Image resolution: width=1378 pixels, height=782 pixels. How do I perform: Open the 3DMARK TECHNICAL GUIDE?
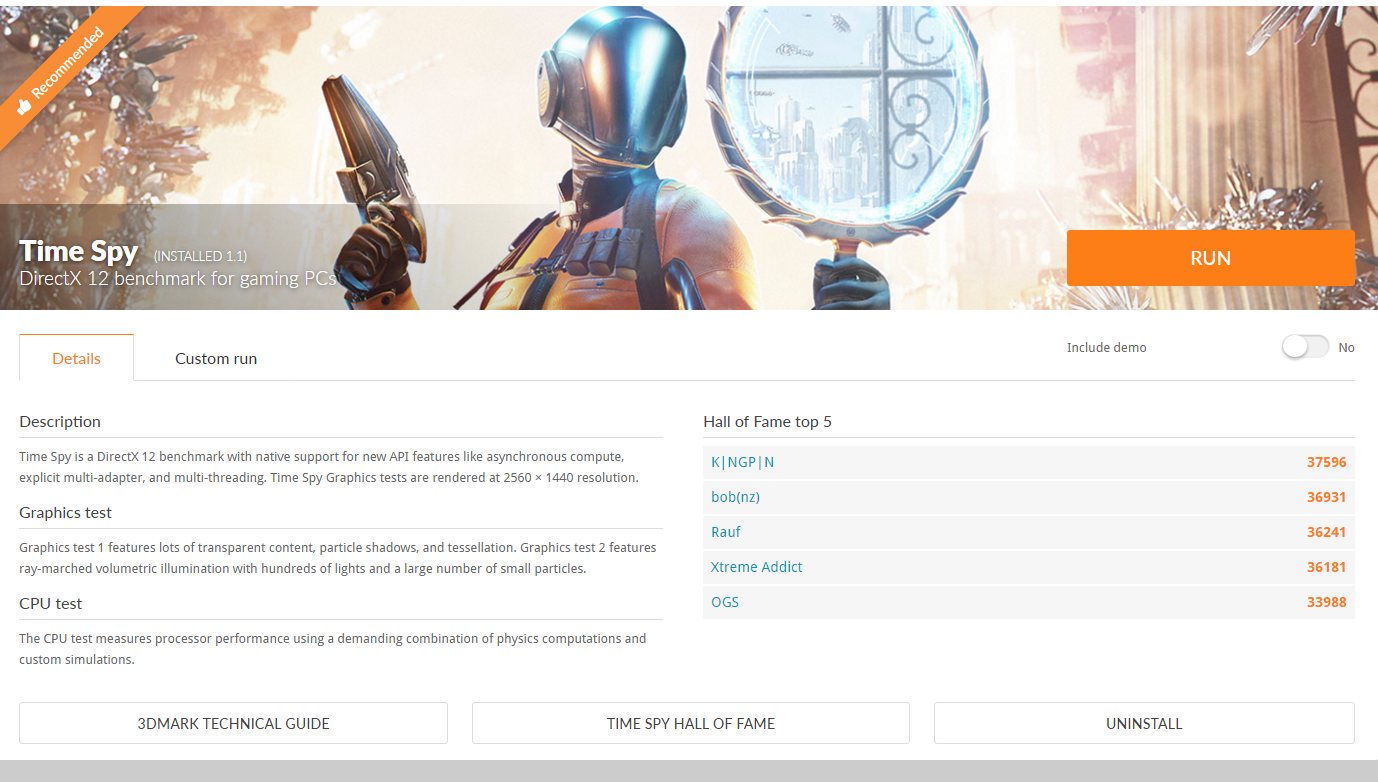point(233,723)
